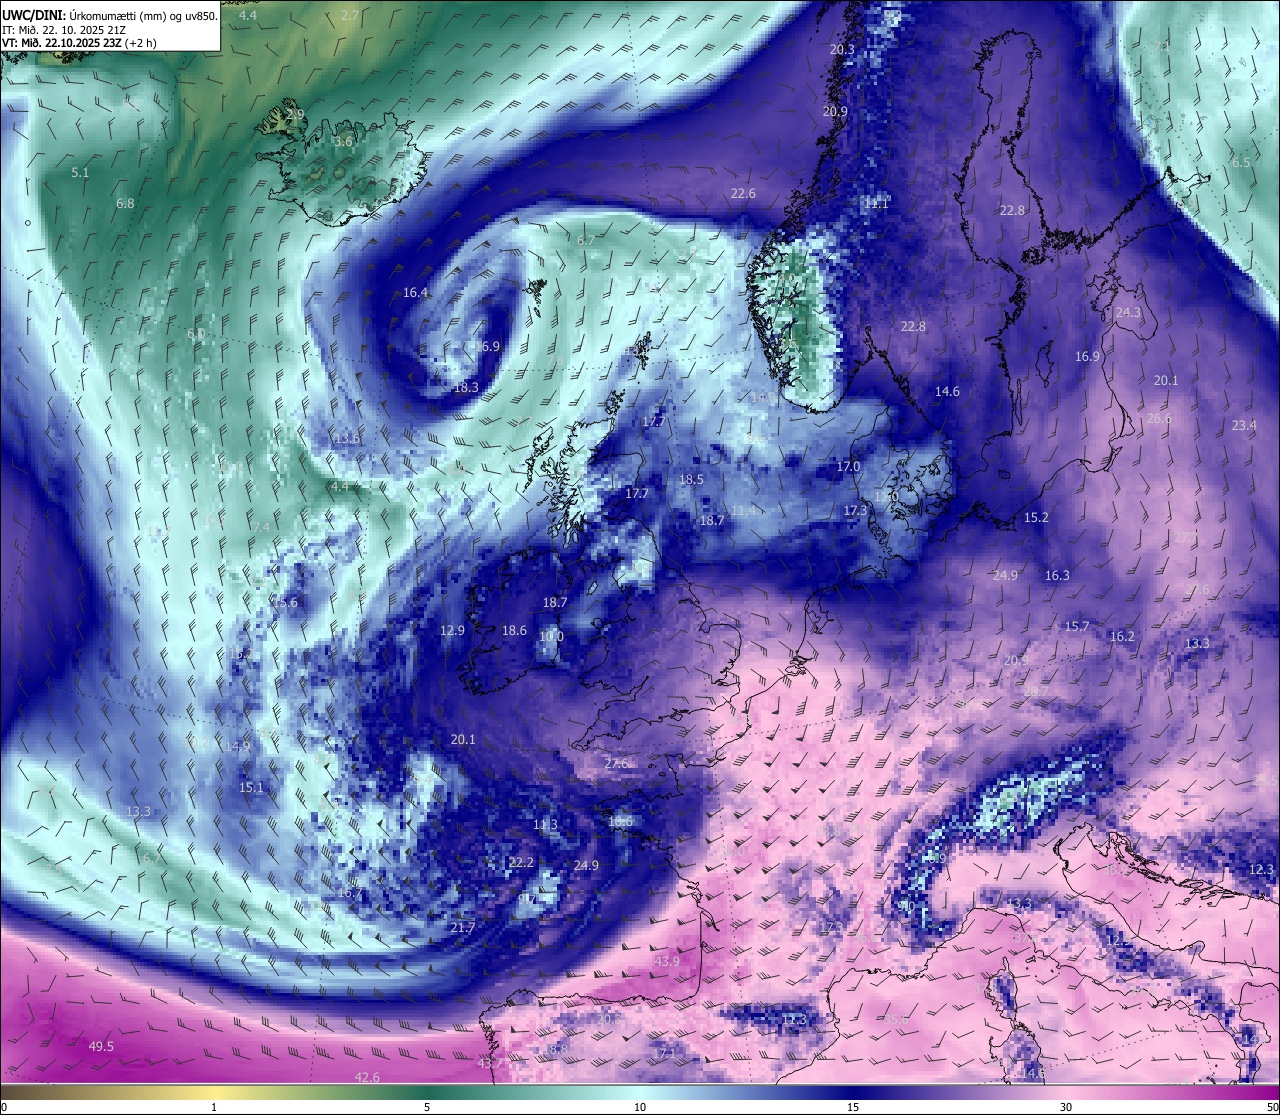
Task: Click the 30 tick on the colorbar
Action: 1066,1107
